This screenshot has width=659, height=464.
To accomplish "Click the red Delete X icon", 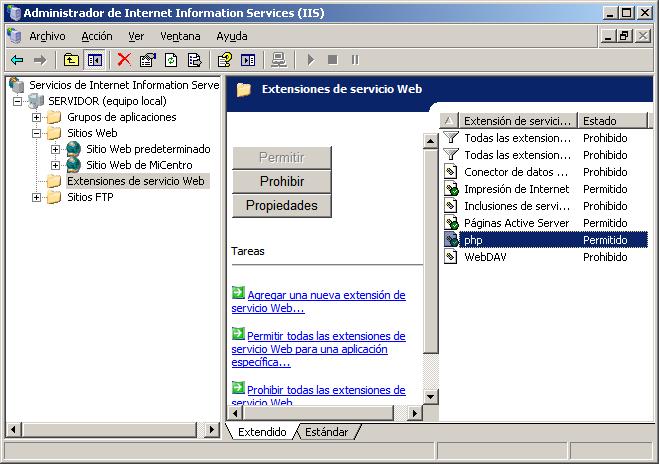I will [x=124, y=60].
